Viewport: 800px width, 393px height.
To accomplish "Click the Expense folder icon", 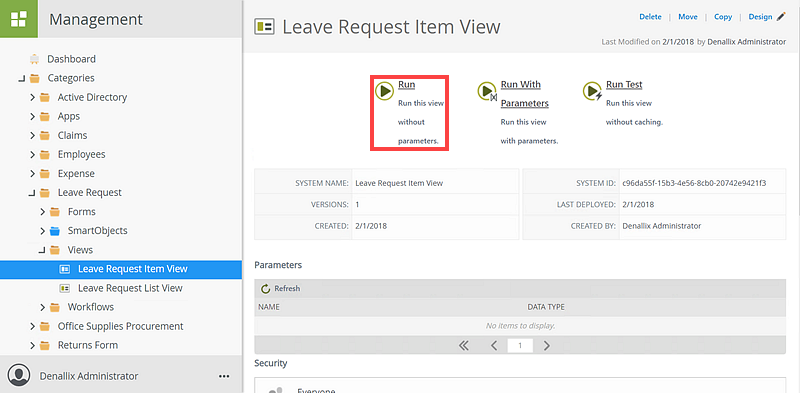I will (45, 174).
